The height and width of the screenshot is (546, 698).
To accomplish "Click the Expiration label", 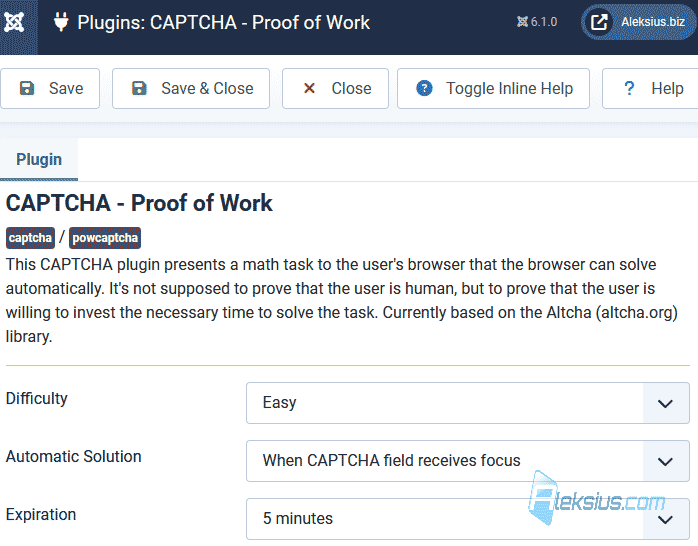I will (41, 514).
